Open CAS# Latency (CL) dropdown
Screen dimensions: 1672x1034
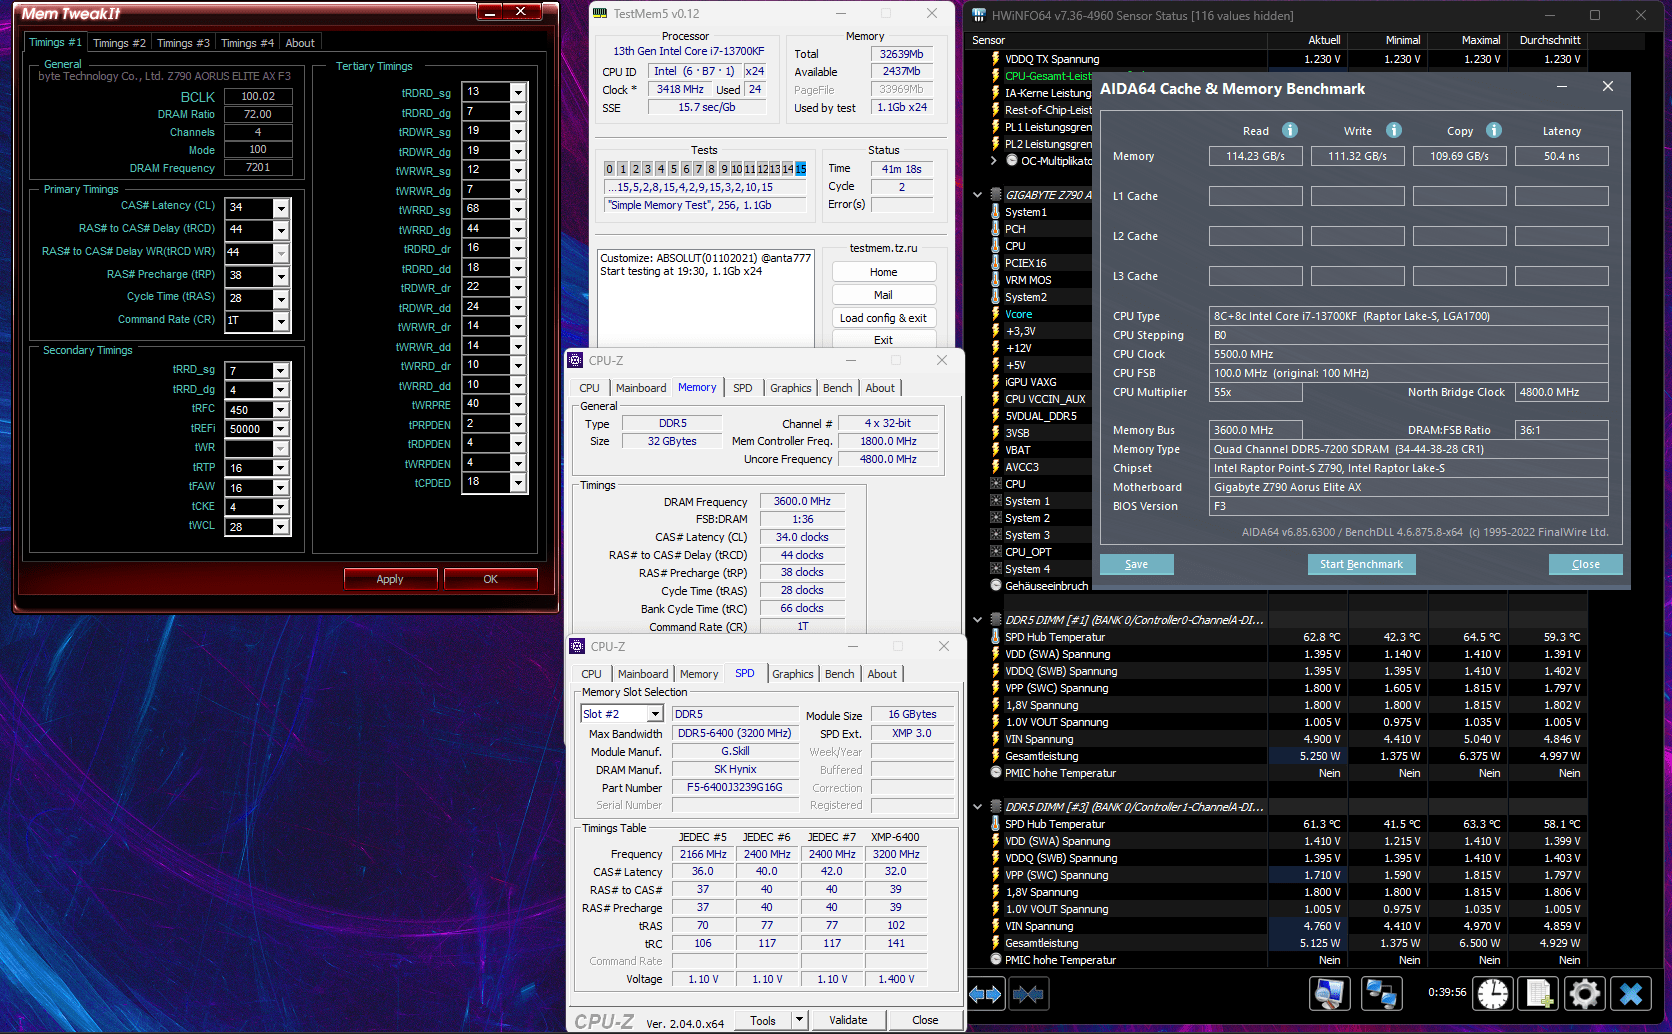point(281,208)
